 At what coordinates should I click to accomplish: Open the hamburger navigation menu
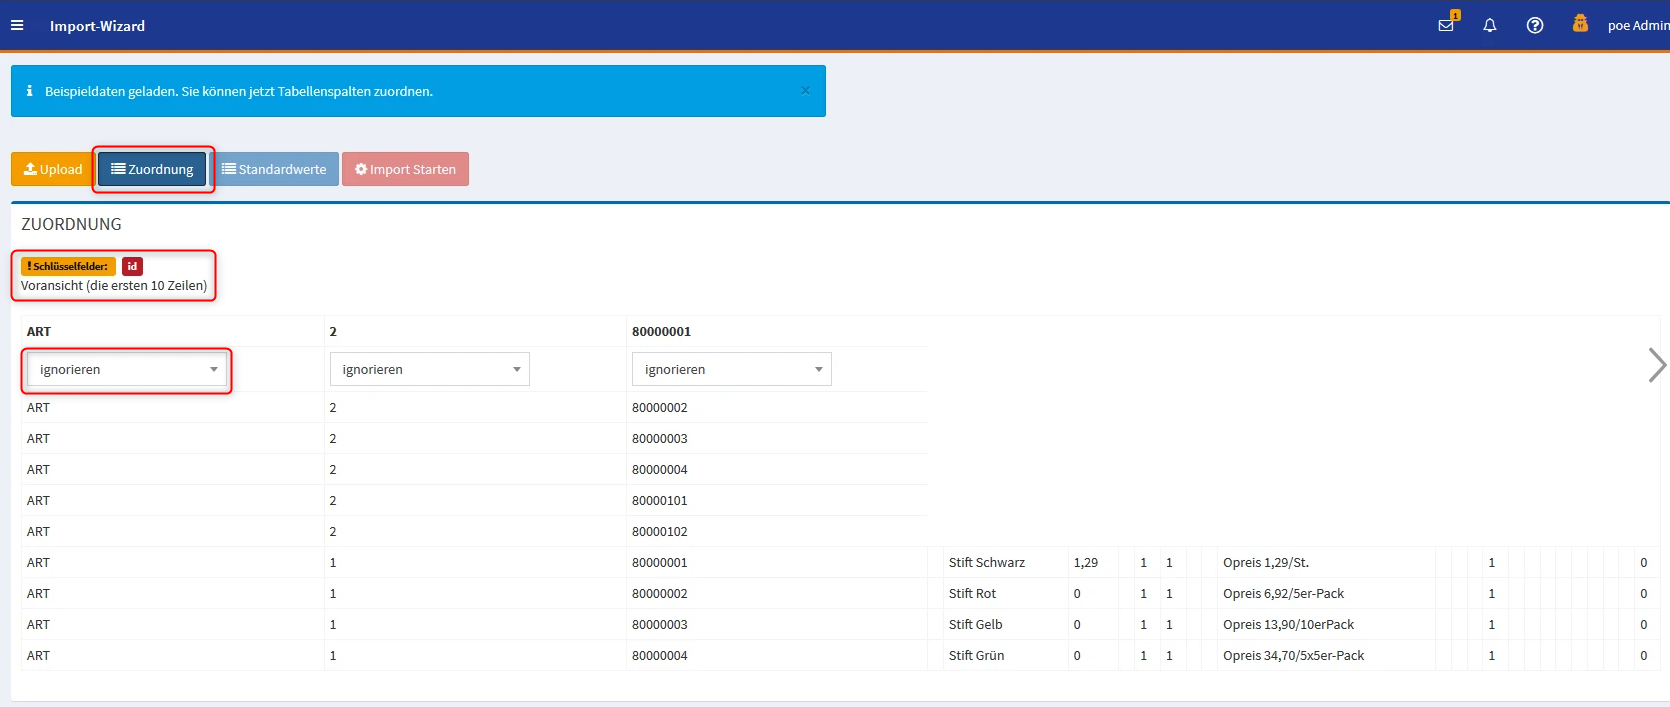coord(17,26)
